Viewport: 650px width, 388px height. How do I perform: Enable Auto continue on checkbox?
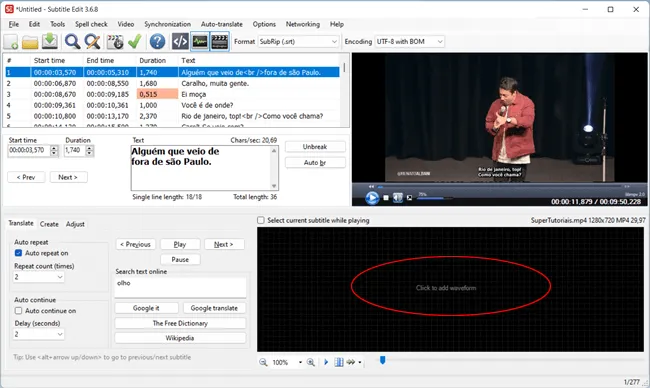click(18, 310)
